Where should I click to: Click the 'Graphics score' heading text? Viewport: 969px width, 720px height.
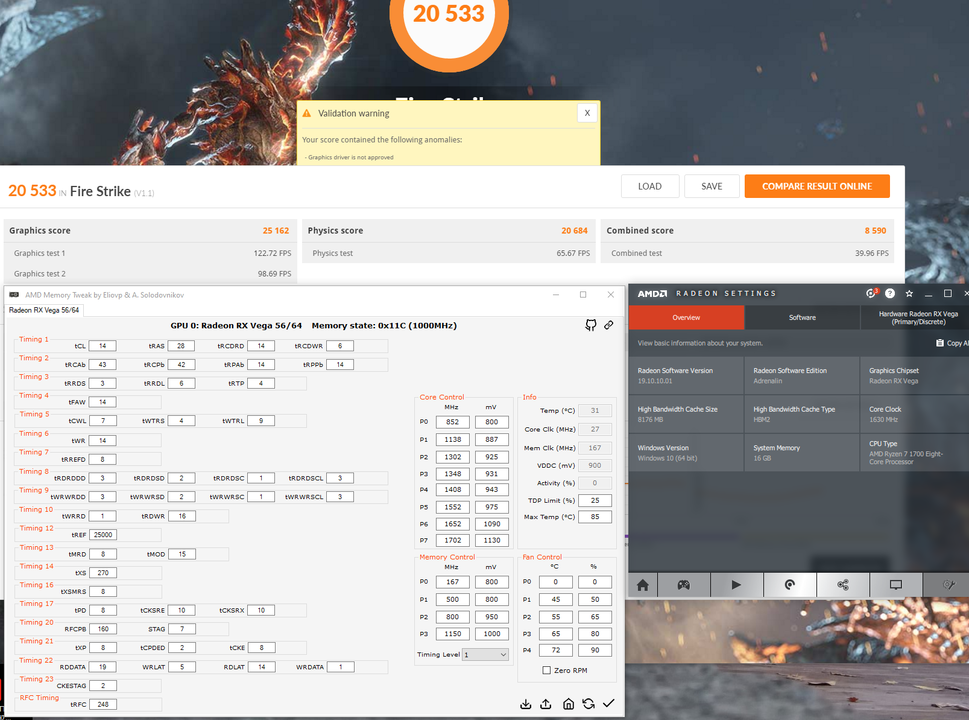(40, 231)
